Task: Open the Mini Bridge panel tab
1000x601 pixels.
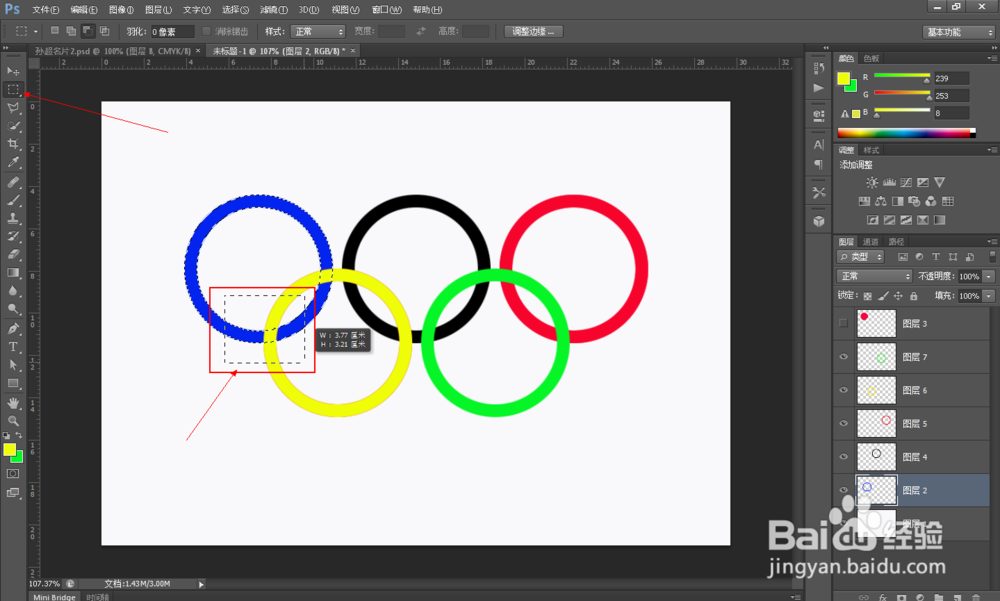Action: click(x=54, y=597)
